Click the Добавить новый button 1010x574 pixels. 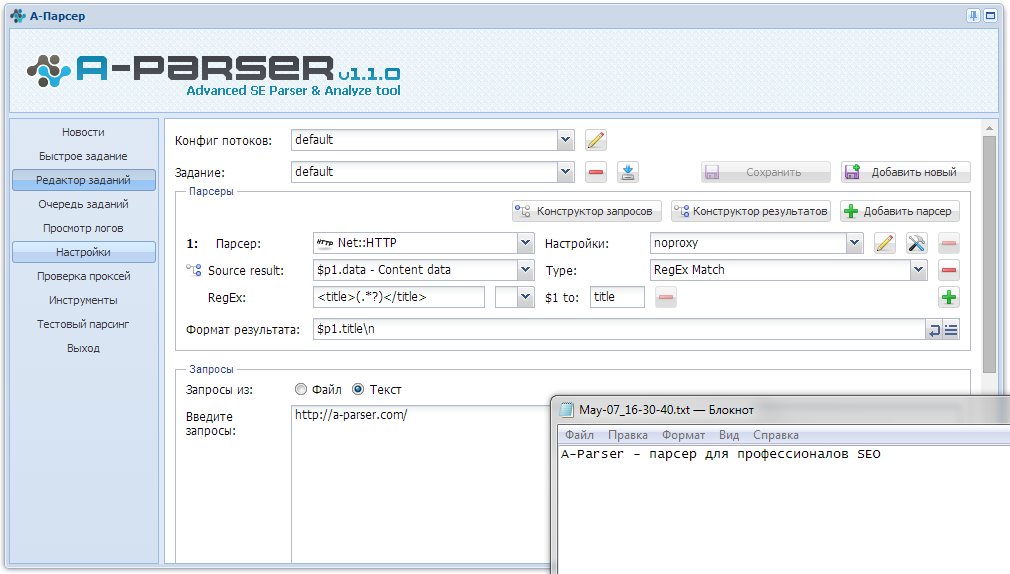905,172
